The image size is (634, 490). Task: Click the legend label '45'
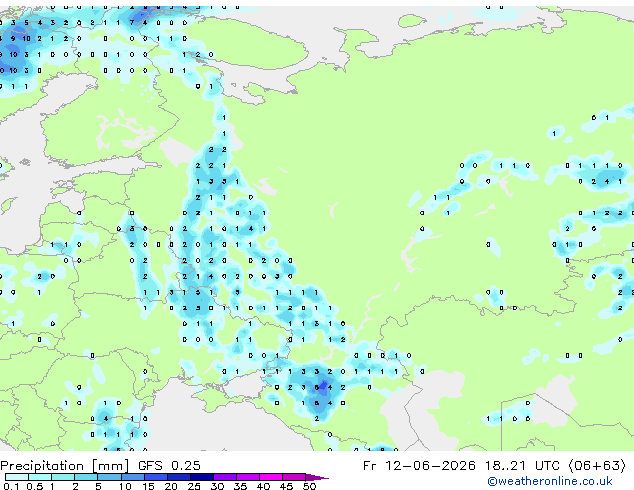click(286, 486)
